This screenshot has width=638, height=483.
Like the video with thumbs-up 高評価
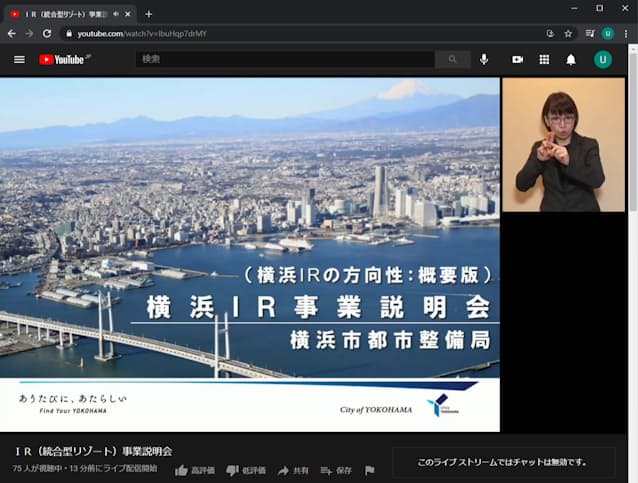tap(195, 470)
